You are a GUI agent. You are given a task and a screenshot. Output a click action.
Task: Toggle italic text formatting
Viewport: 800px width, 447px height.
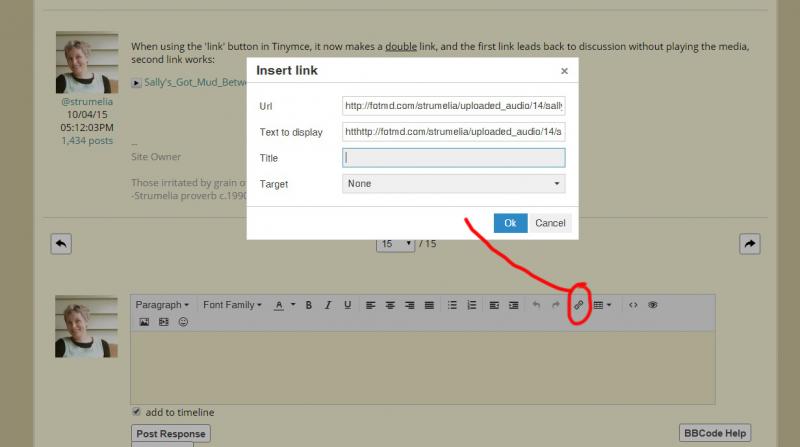pos(328,305)
